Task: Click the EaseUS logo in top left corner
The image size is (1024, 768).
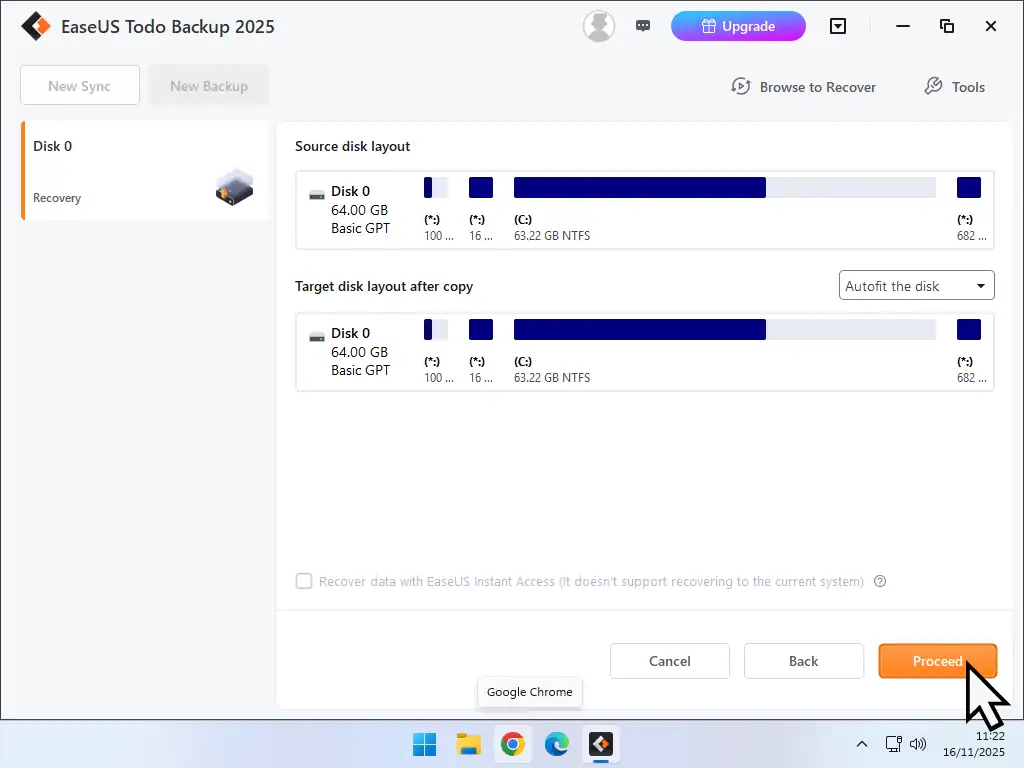Action: [x=35, y=26]
